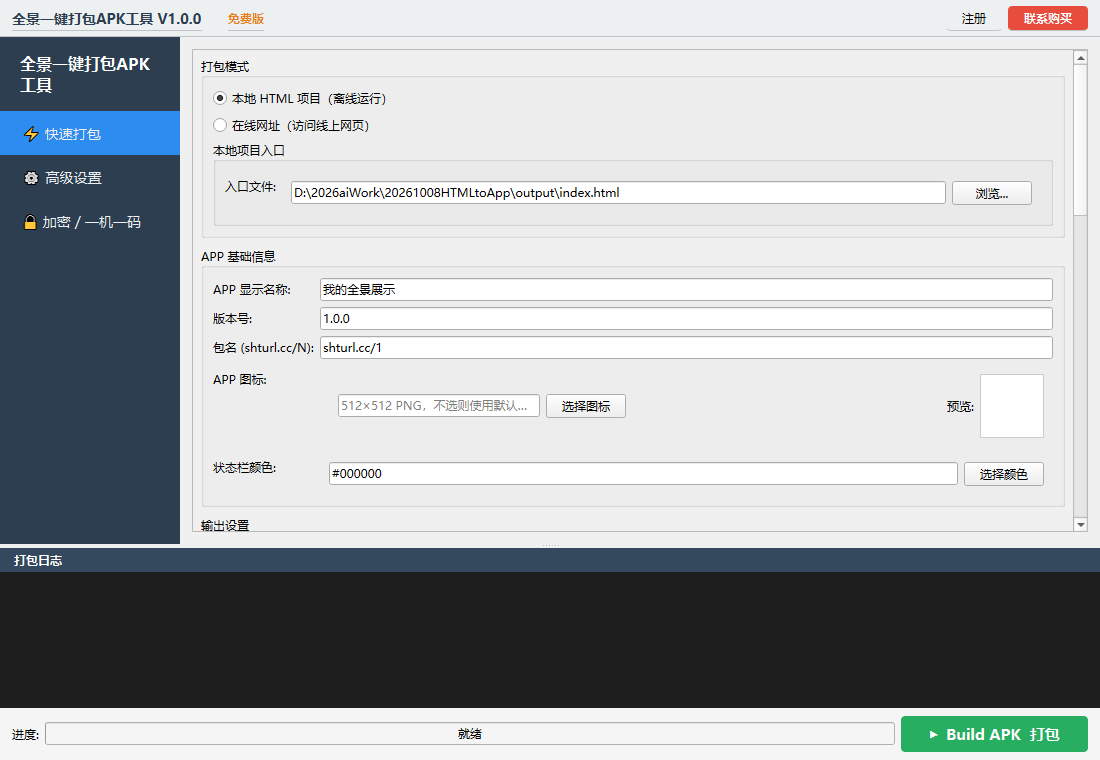Click the 全景一键打包APK工具 V1.0.0 title text
Image resolution: width=1100 pixels, height=760 pixels.
[107, 19]
